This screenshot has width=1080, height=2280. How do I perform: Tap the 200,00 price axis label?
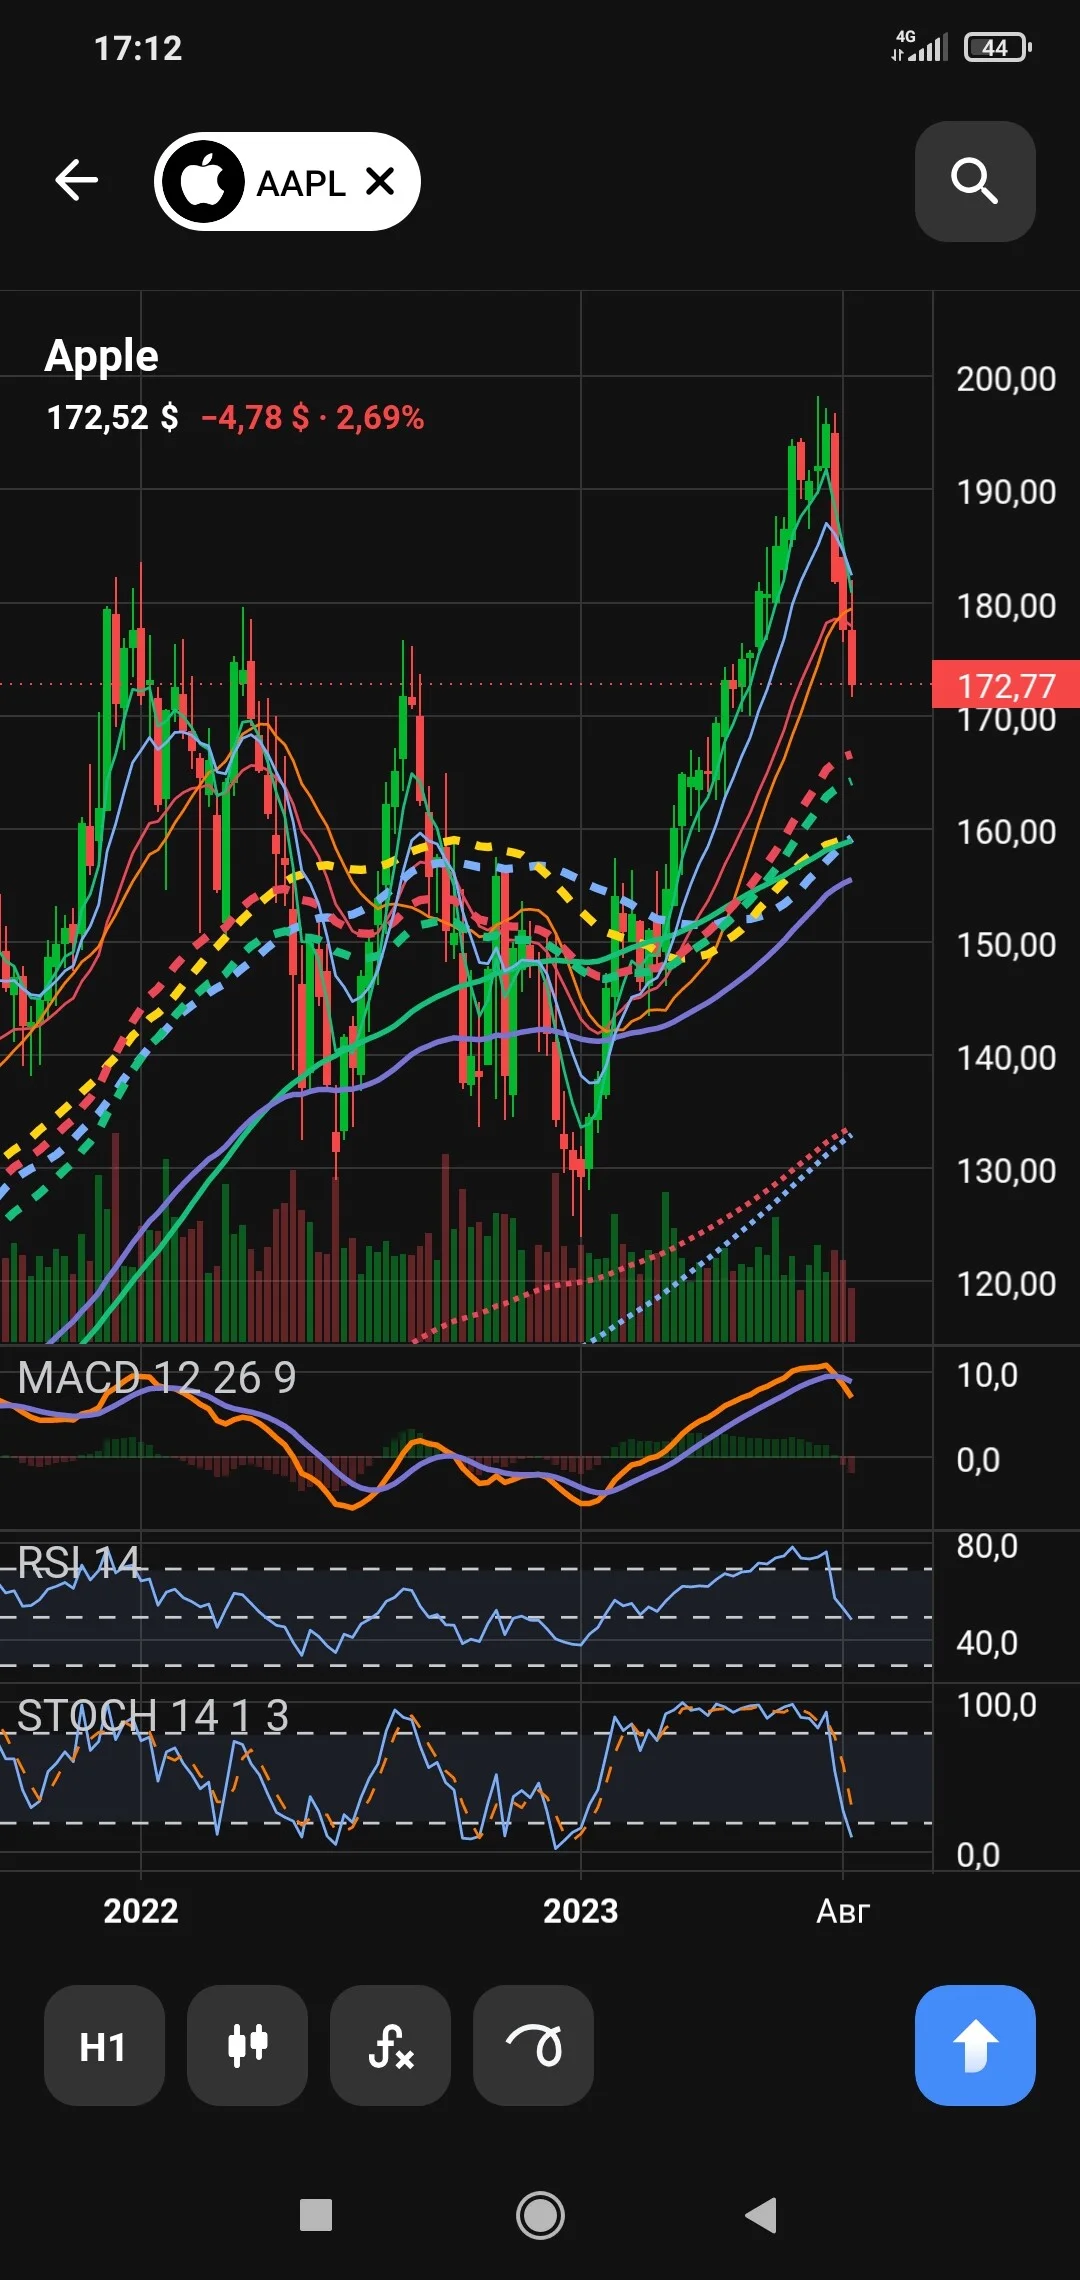pyautogui.click(x=1006, y=379)
